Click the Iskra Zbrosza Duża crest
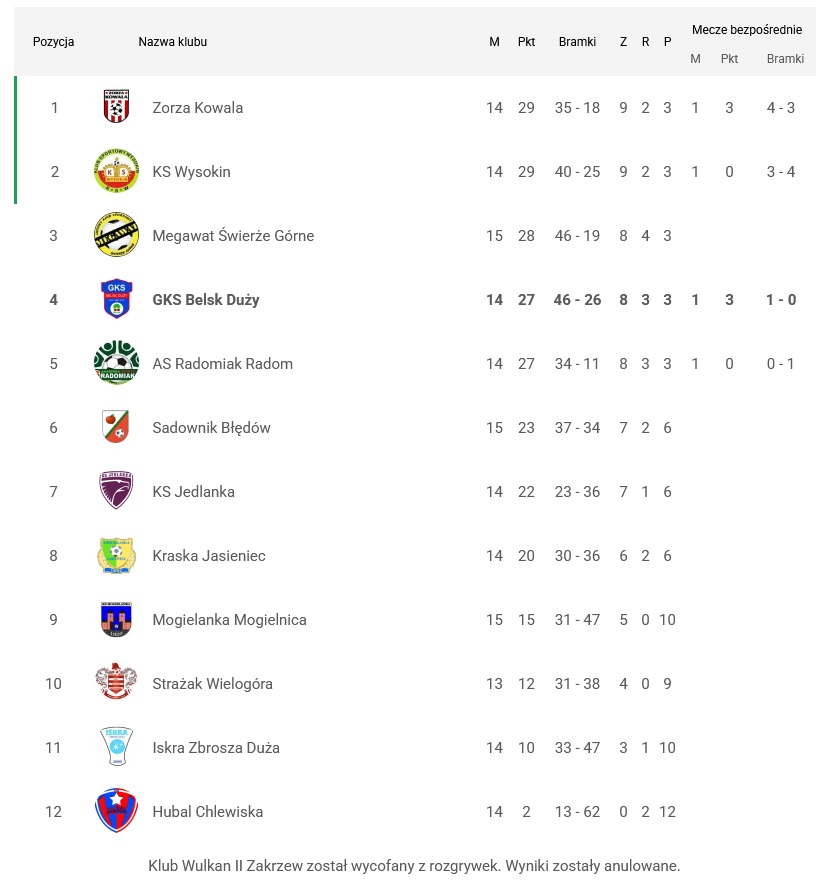This screenshot has width=828, height=886. (117, 747)
